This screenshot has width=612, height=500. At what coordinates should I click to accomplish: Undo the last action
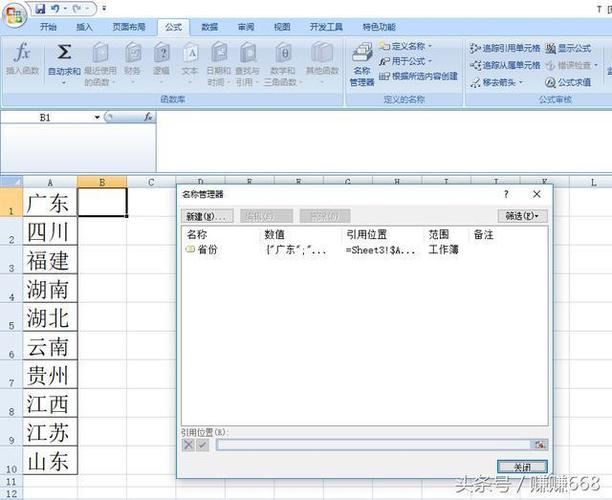(x=55, y=9)
